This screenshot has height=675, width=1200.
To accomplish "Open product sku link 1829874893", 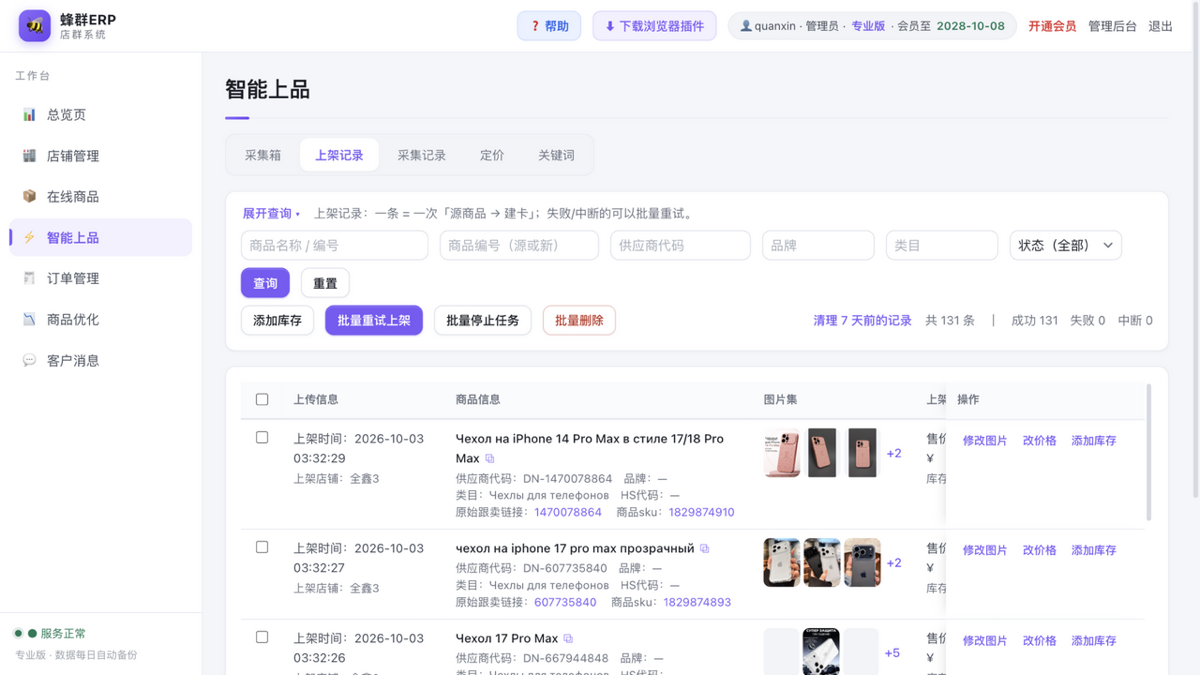I will pyautogui.click(x=697, y=602).
